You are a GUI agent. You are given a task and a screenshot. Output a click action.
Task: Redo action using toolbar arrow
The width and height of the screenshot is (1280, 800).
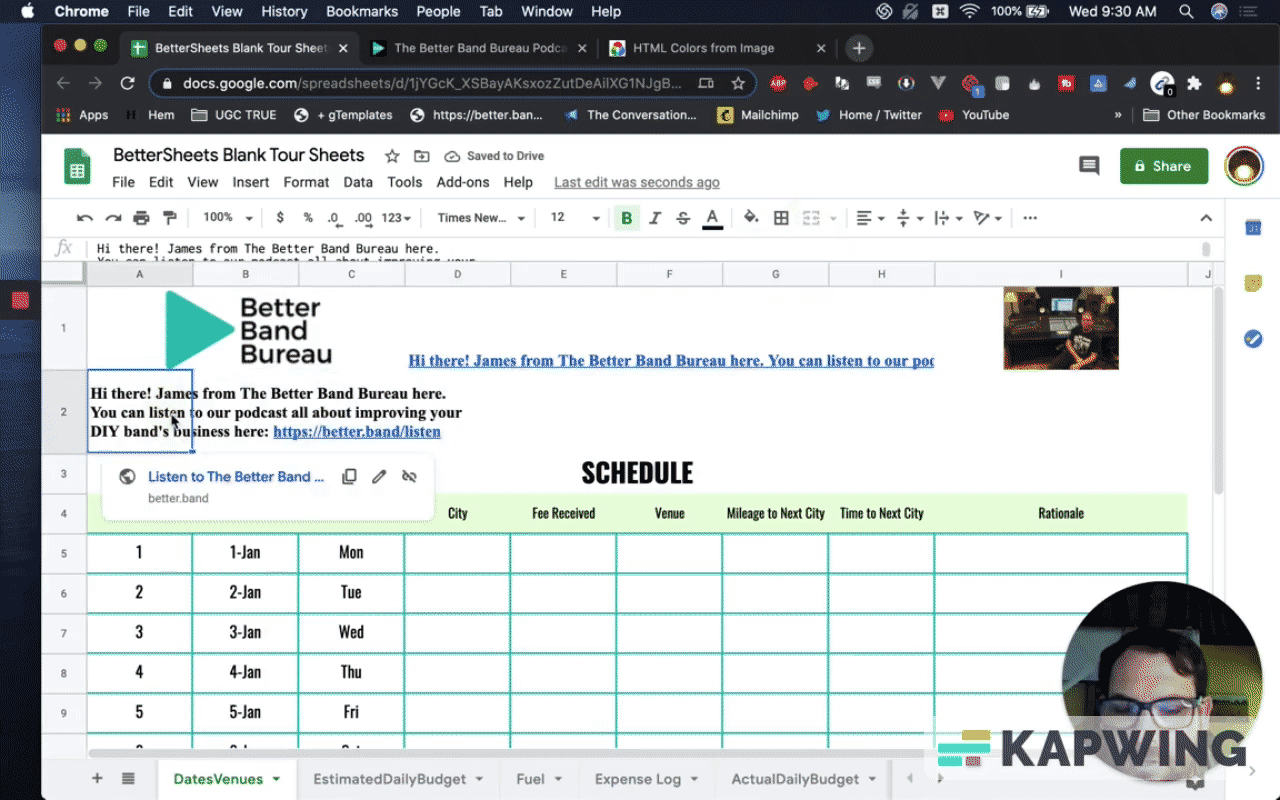[x=113, y=218]
